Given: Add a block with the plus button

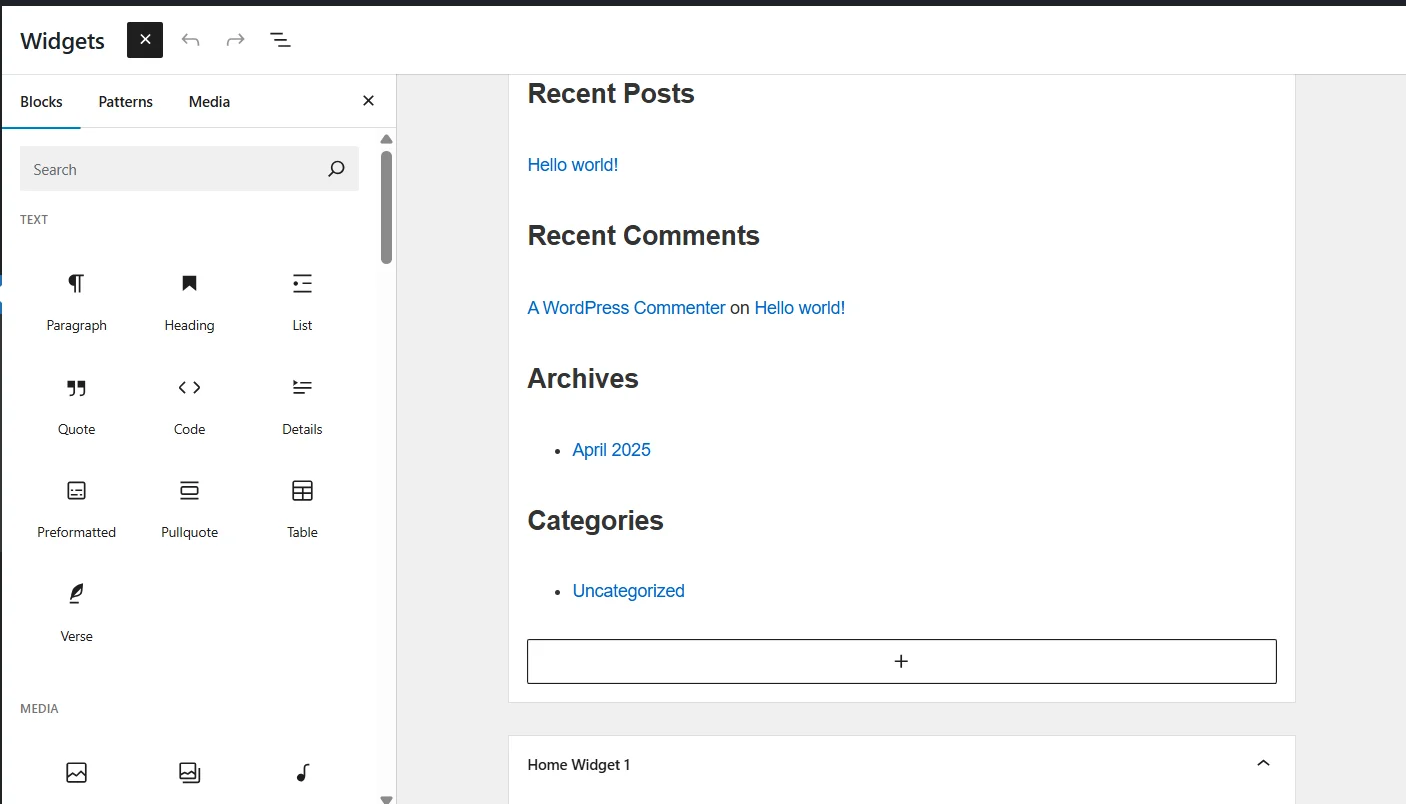Looking at the screenshot, I should coord(901,661).
